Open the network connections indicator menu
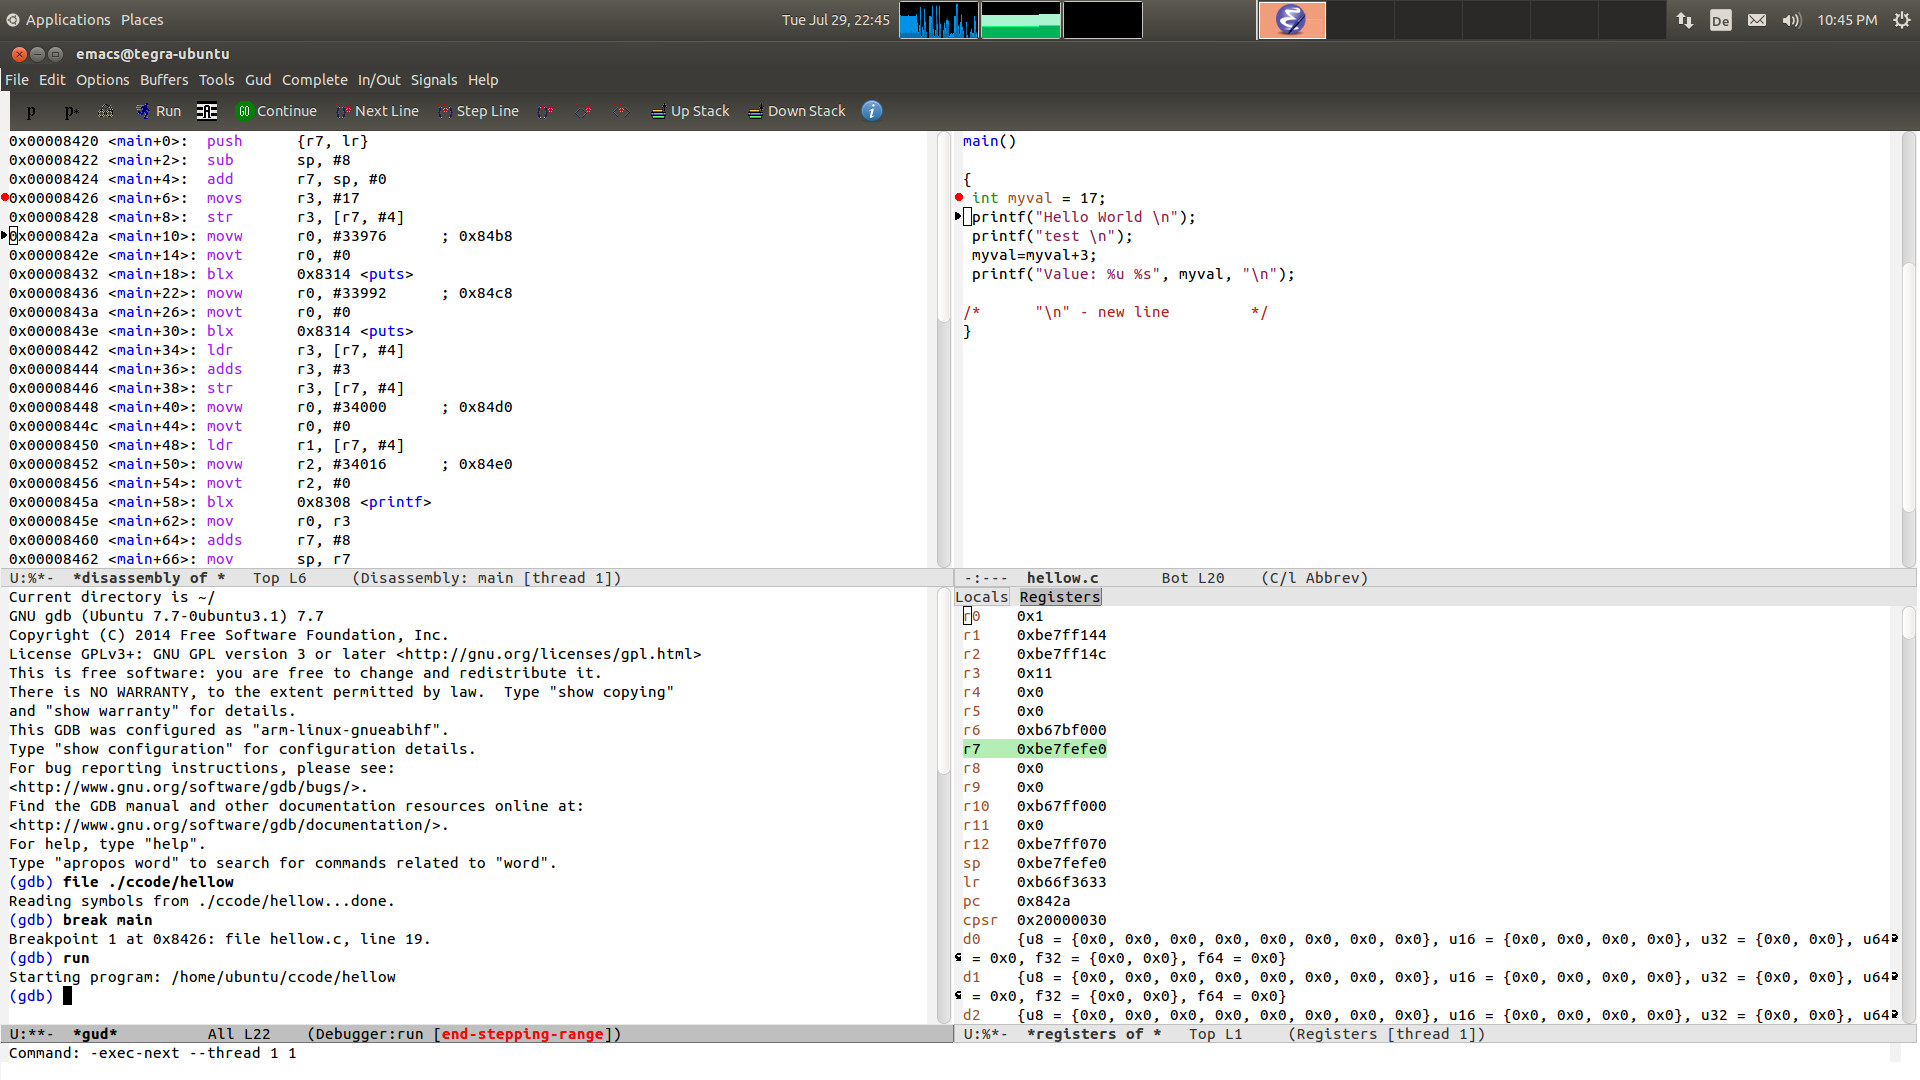 click(1685, 20)
